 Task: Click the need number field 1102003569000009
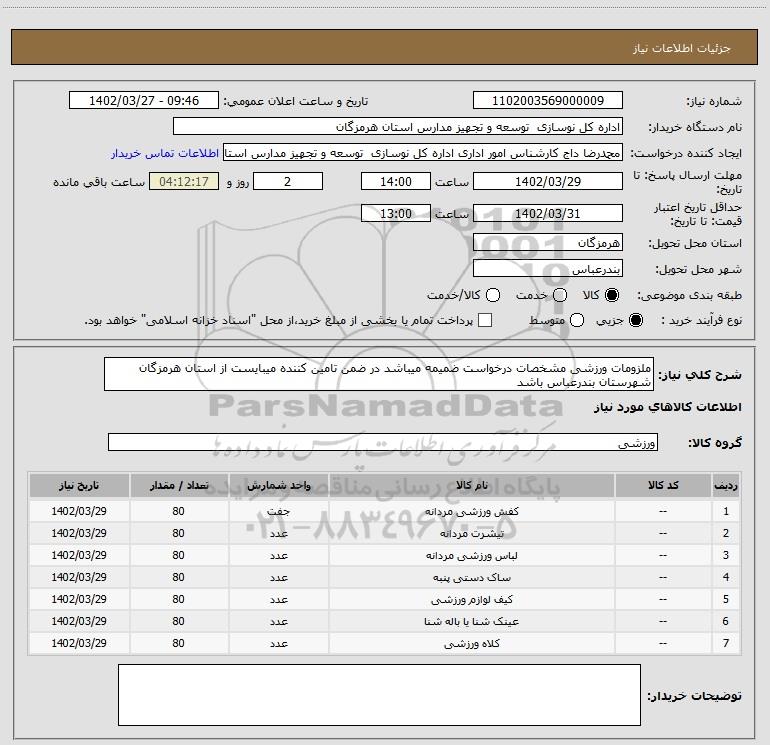click(x=548, y=100)
